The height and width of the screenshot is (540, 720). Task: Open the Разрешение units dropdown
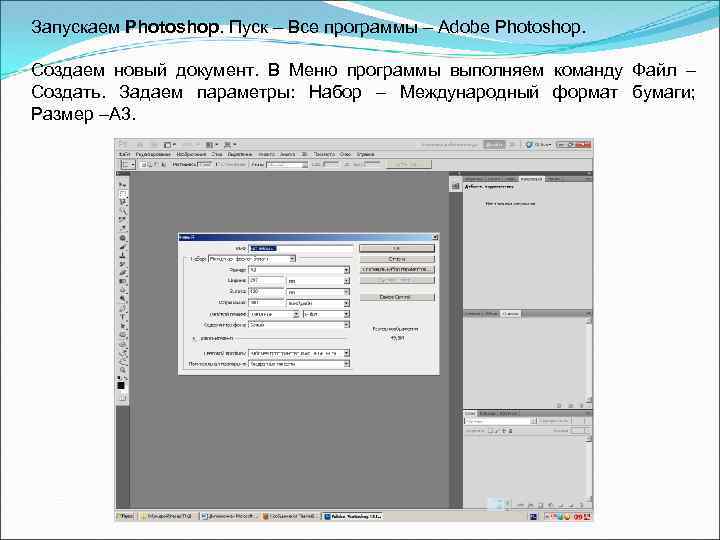click(318, 303)
